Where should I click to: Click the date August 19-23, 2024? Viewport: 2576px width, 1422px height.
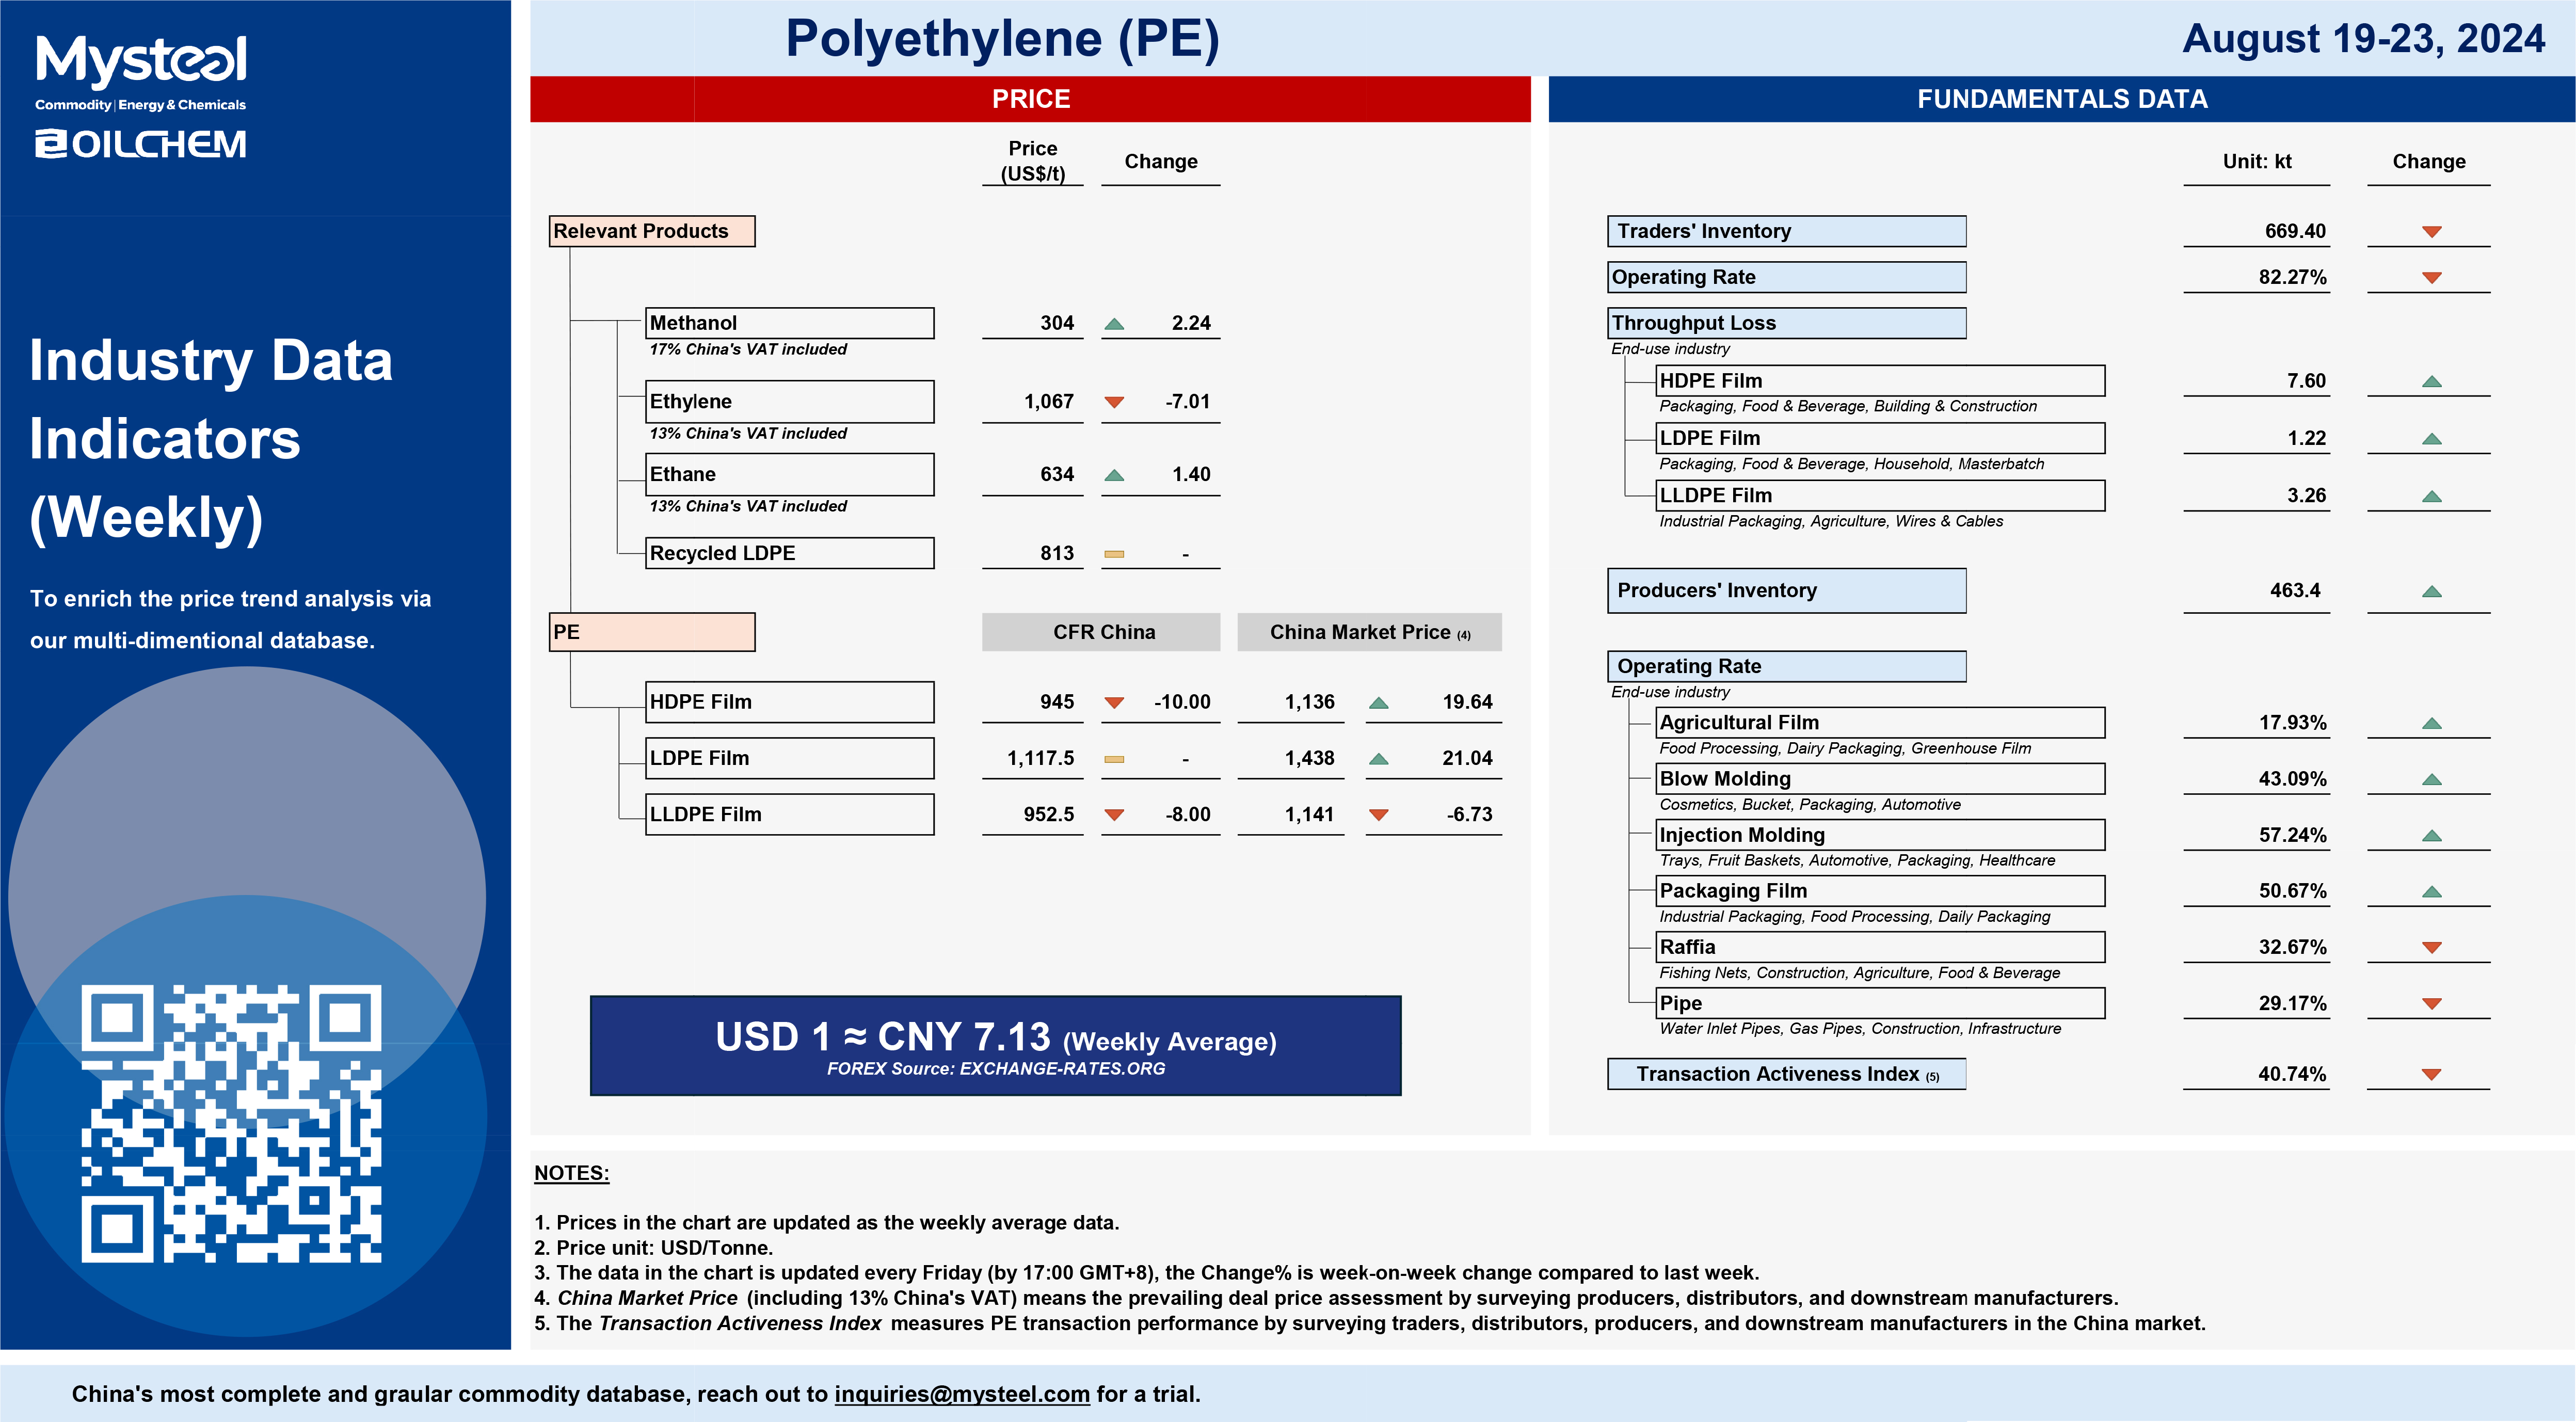2363,39
